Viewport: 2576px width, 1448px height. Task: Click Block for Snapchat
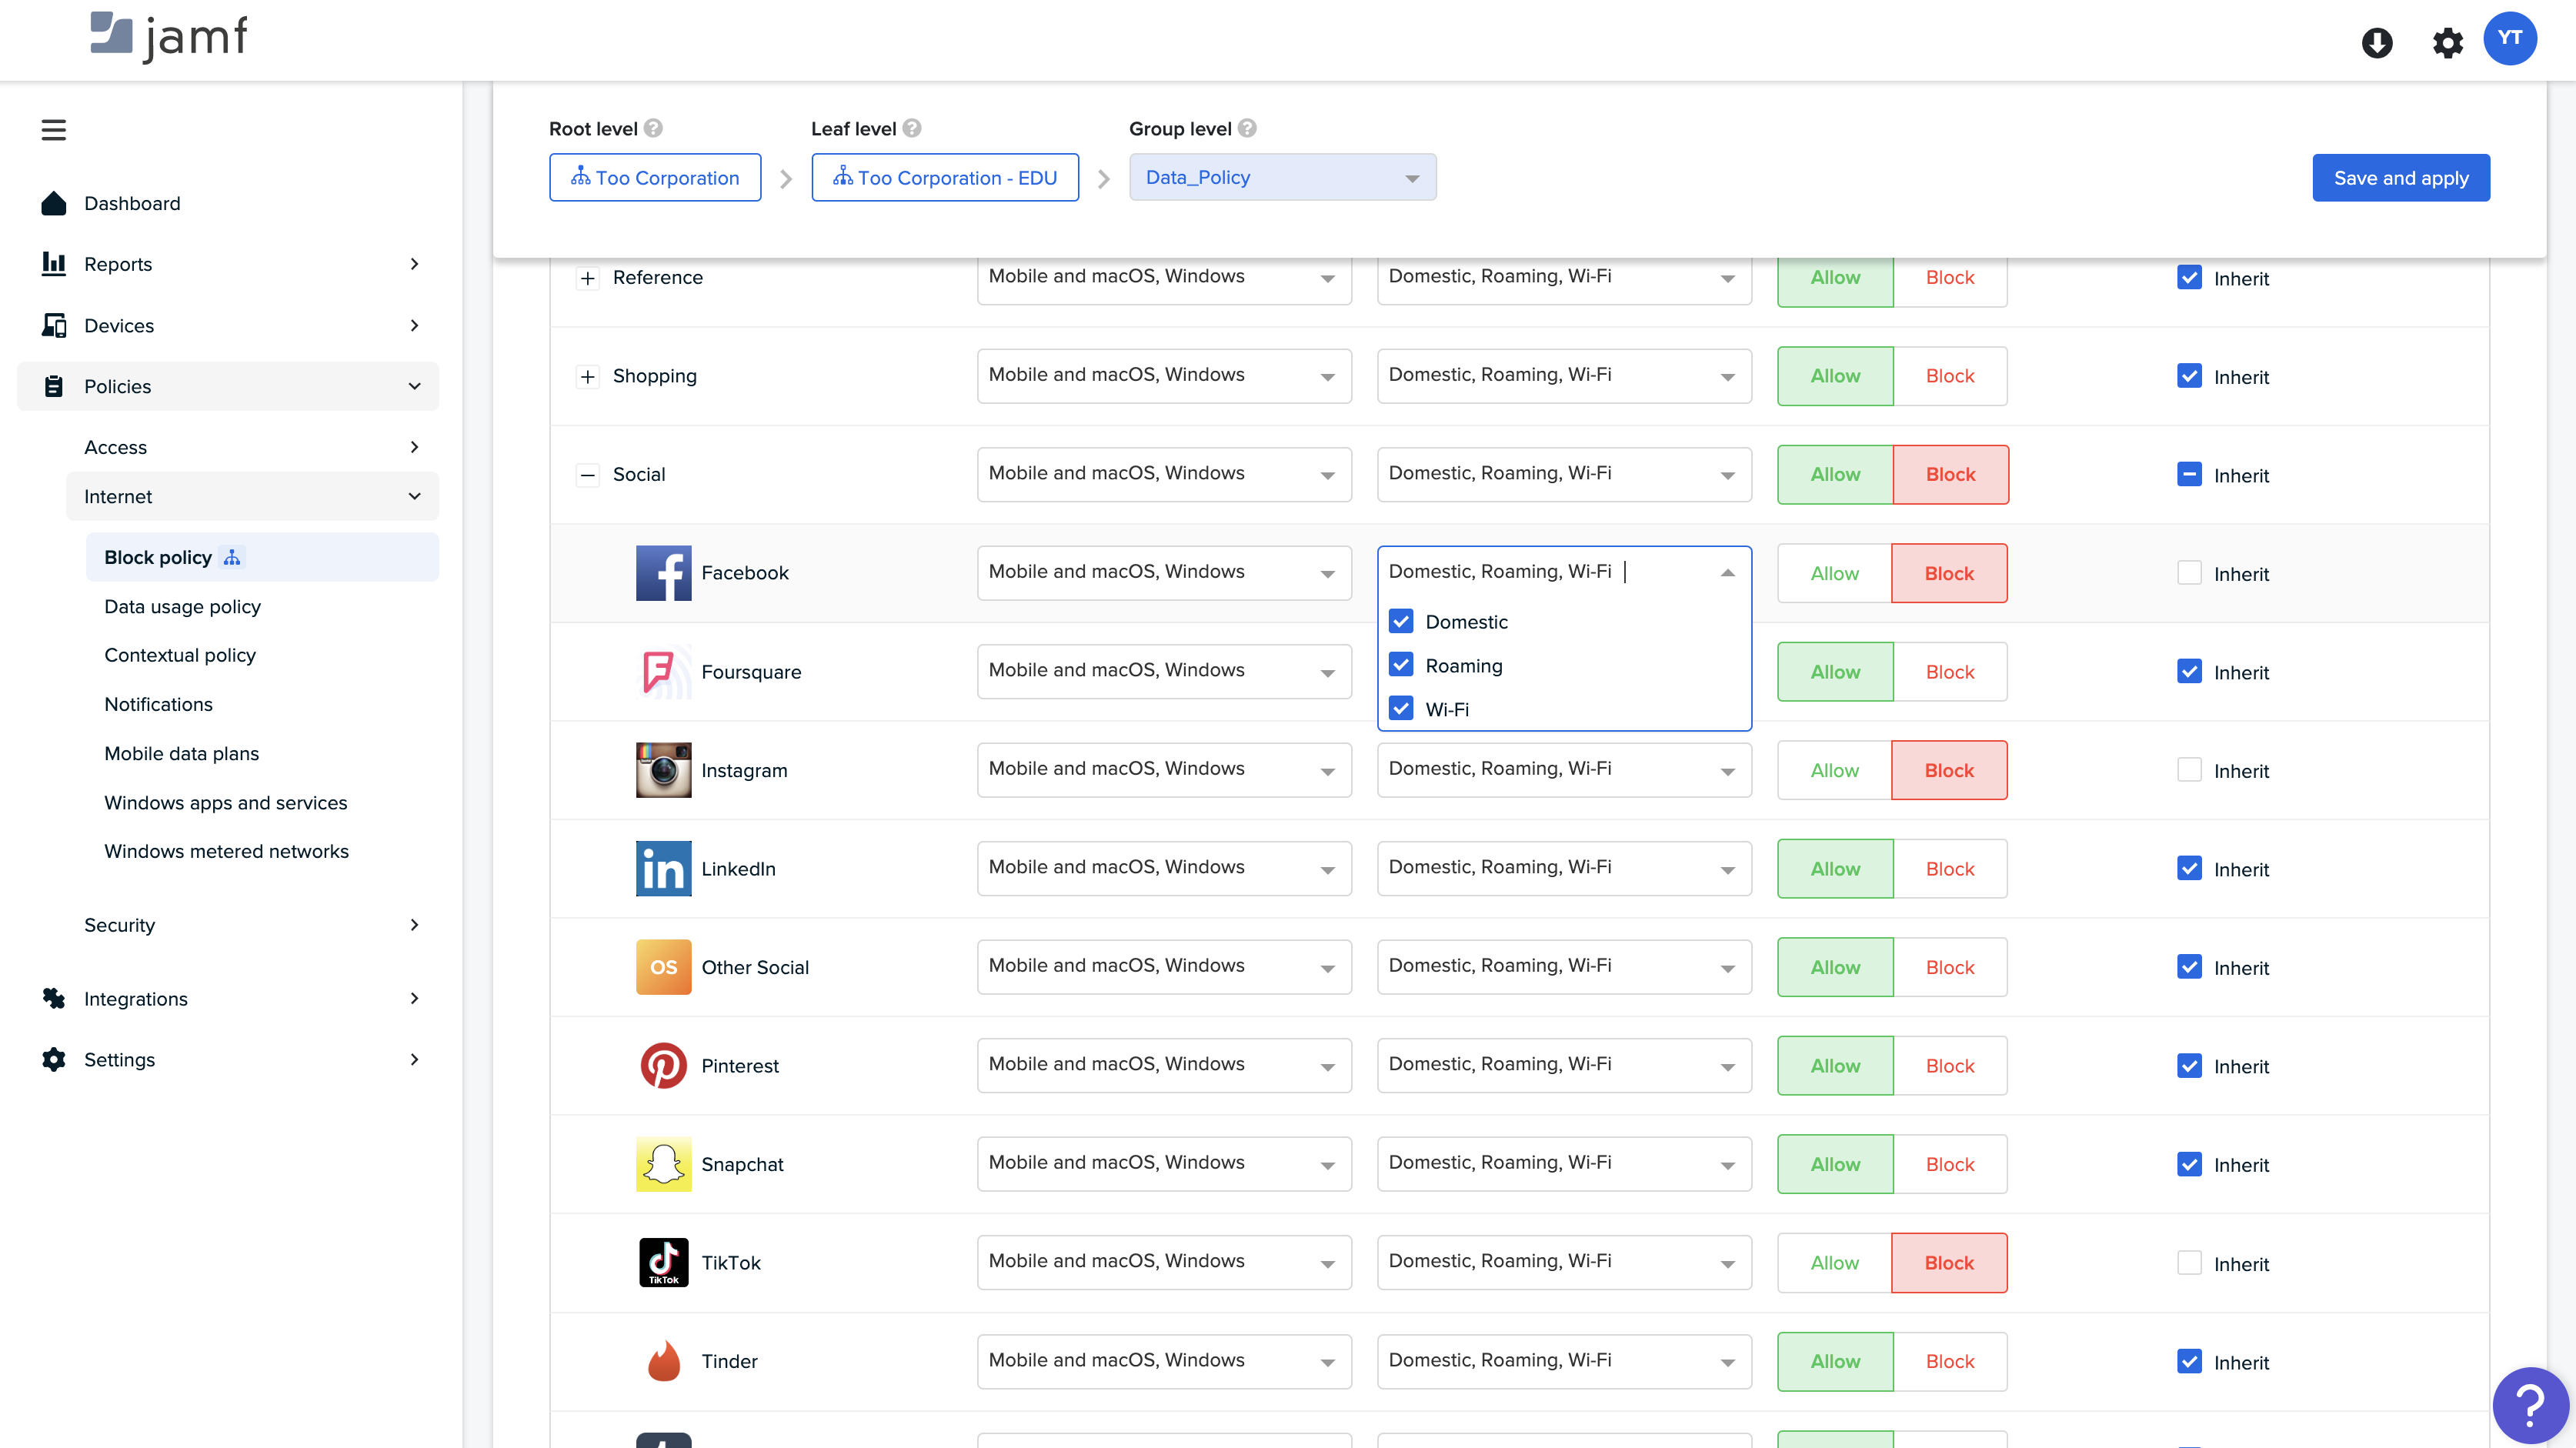(x=1949, y=1164)
